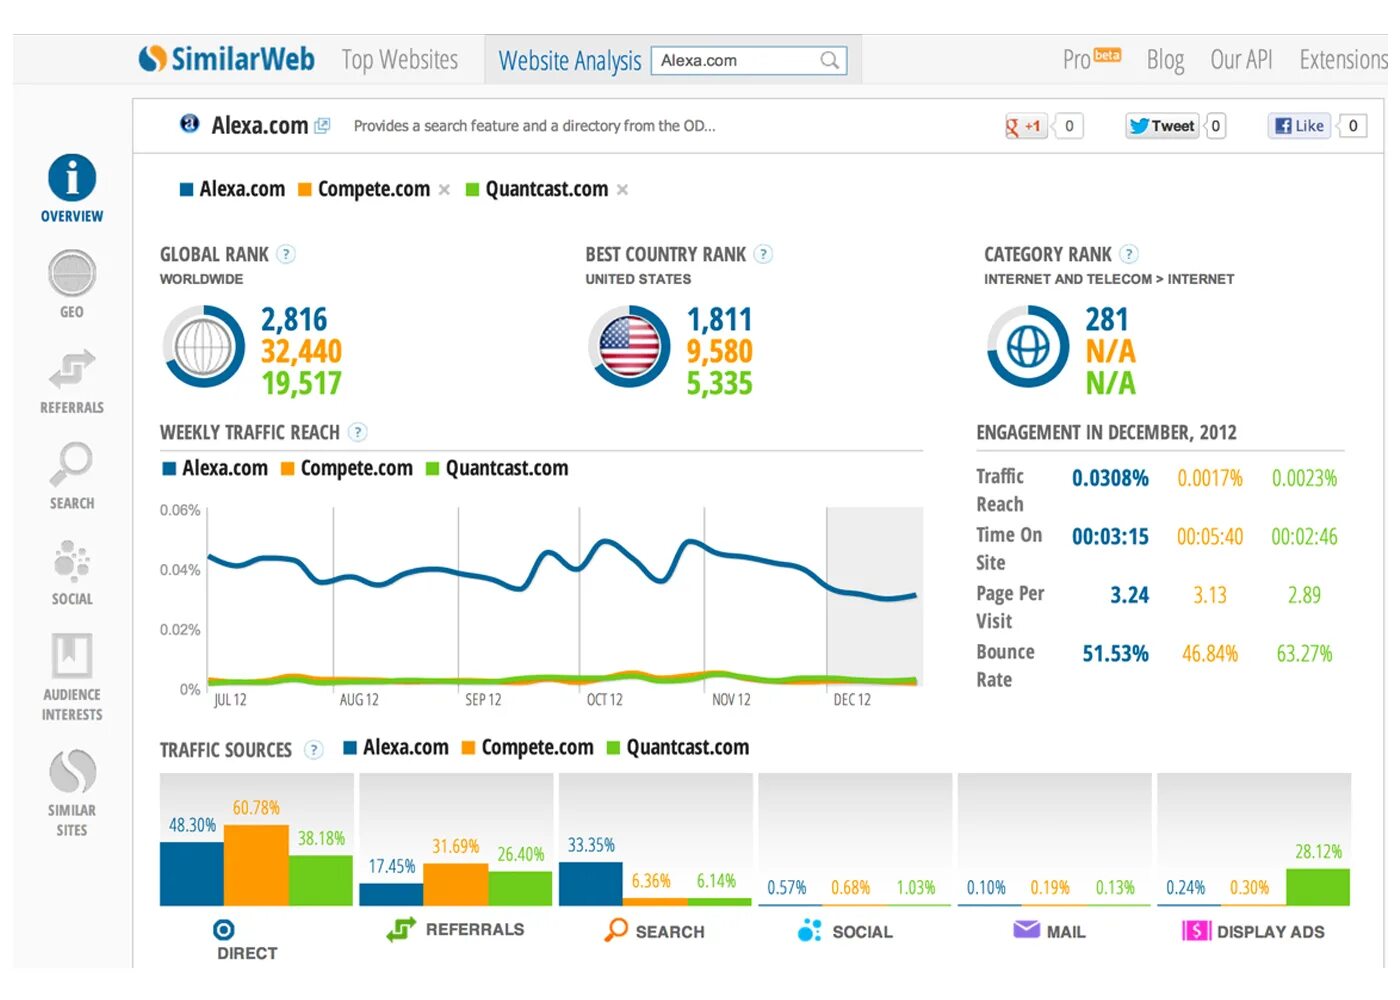Open Alexa.com external link icon

(x=322, y=126)
